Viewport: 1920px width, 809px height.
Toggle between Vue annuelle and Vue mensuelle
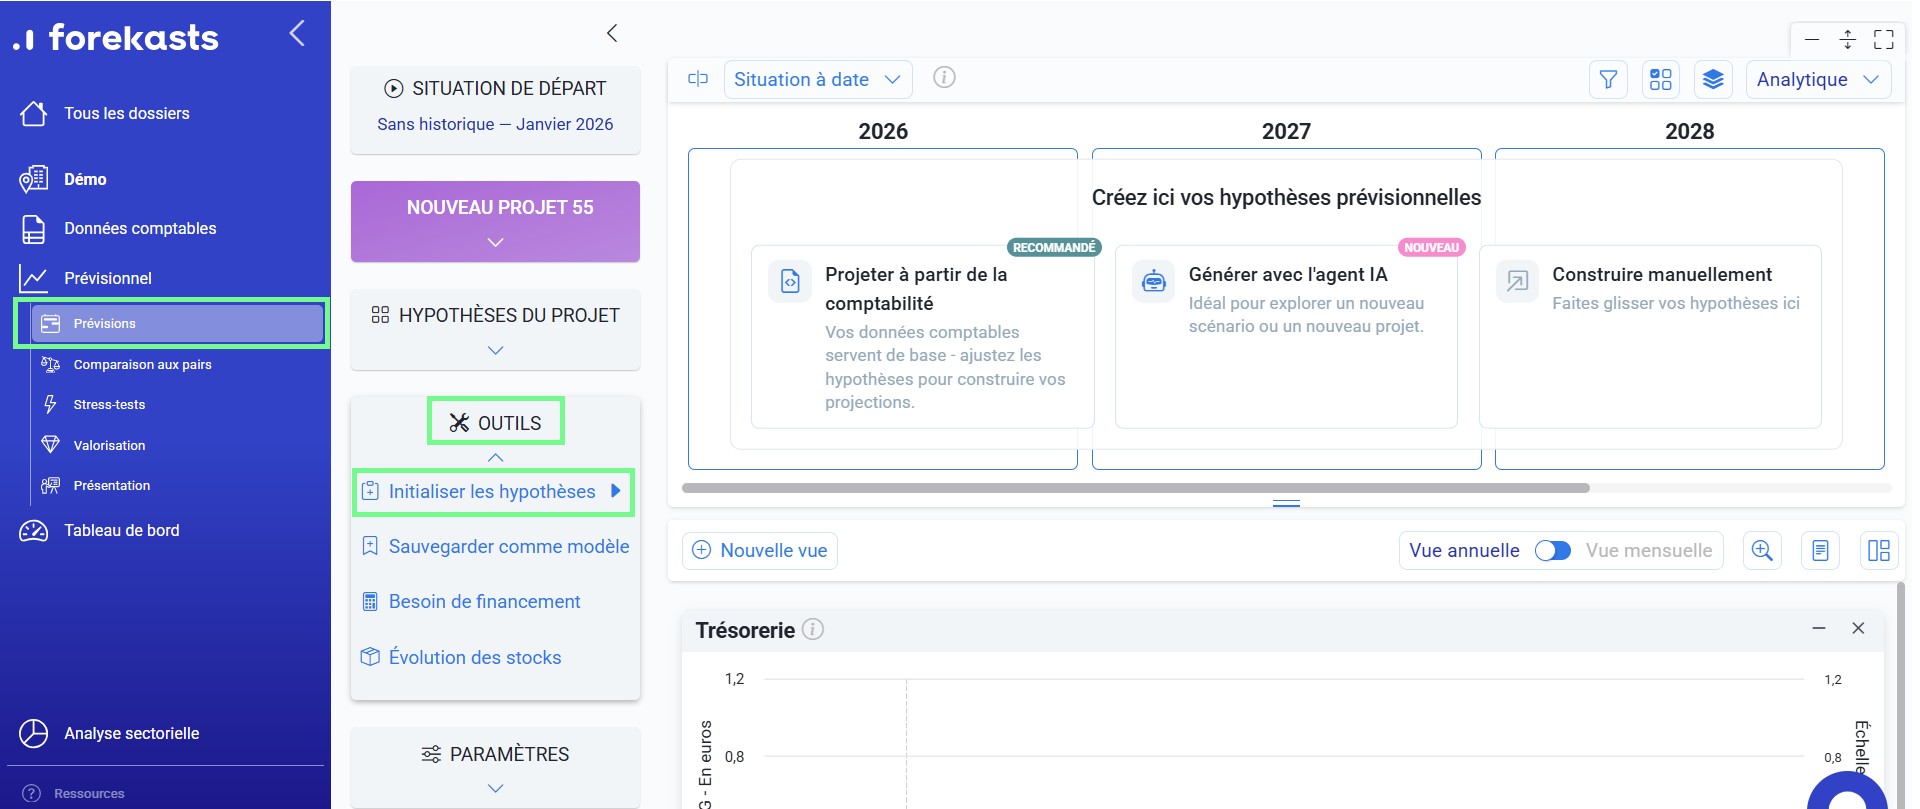tap(1553, 551)
